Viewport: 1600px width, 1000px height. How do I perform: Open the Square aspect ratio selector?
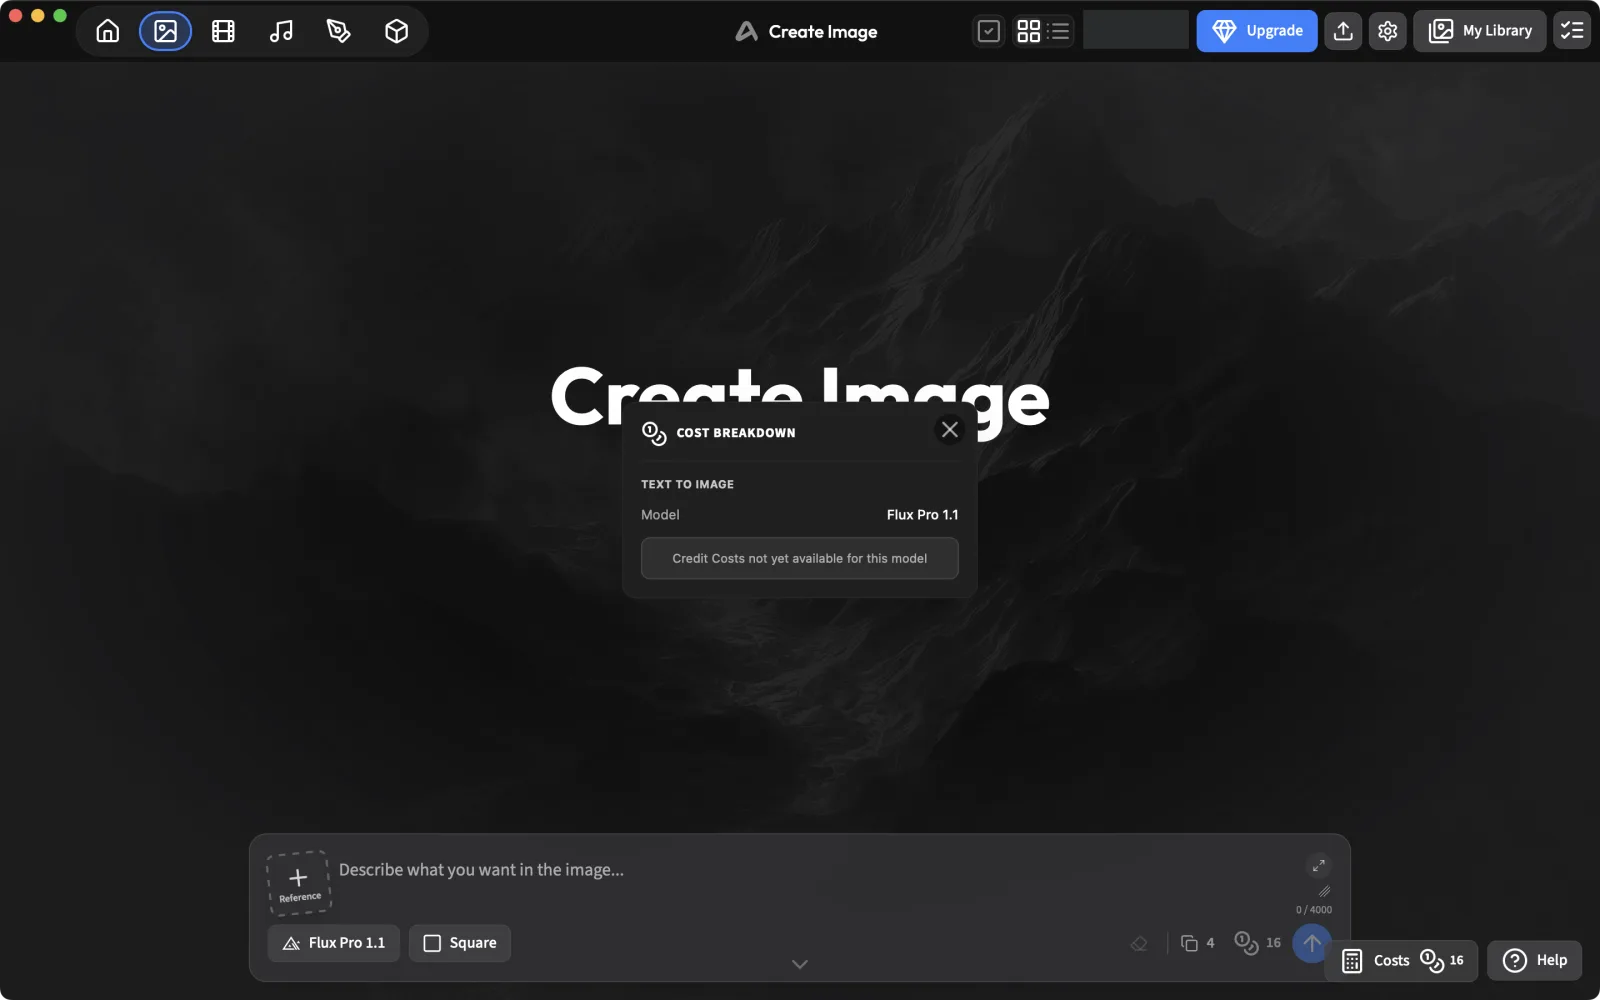[460, 943]
